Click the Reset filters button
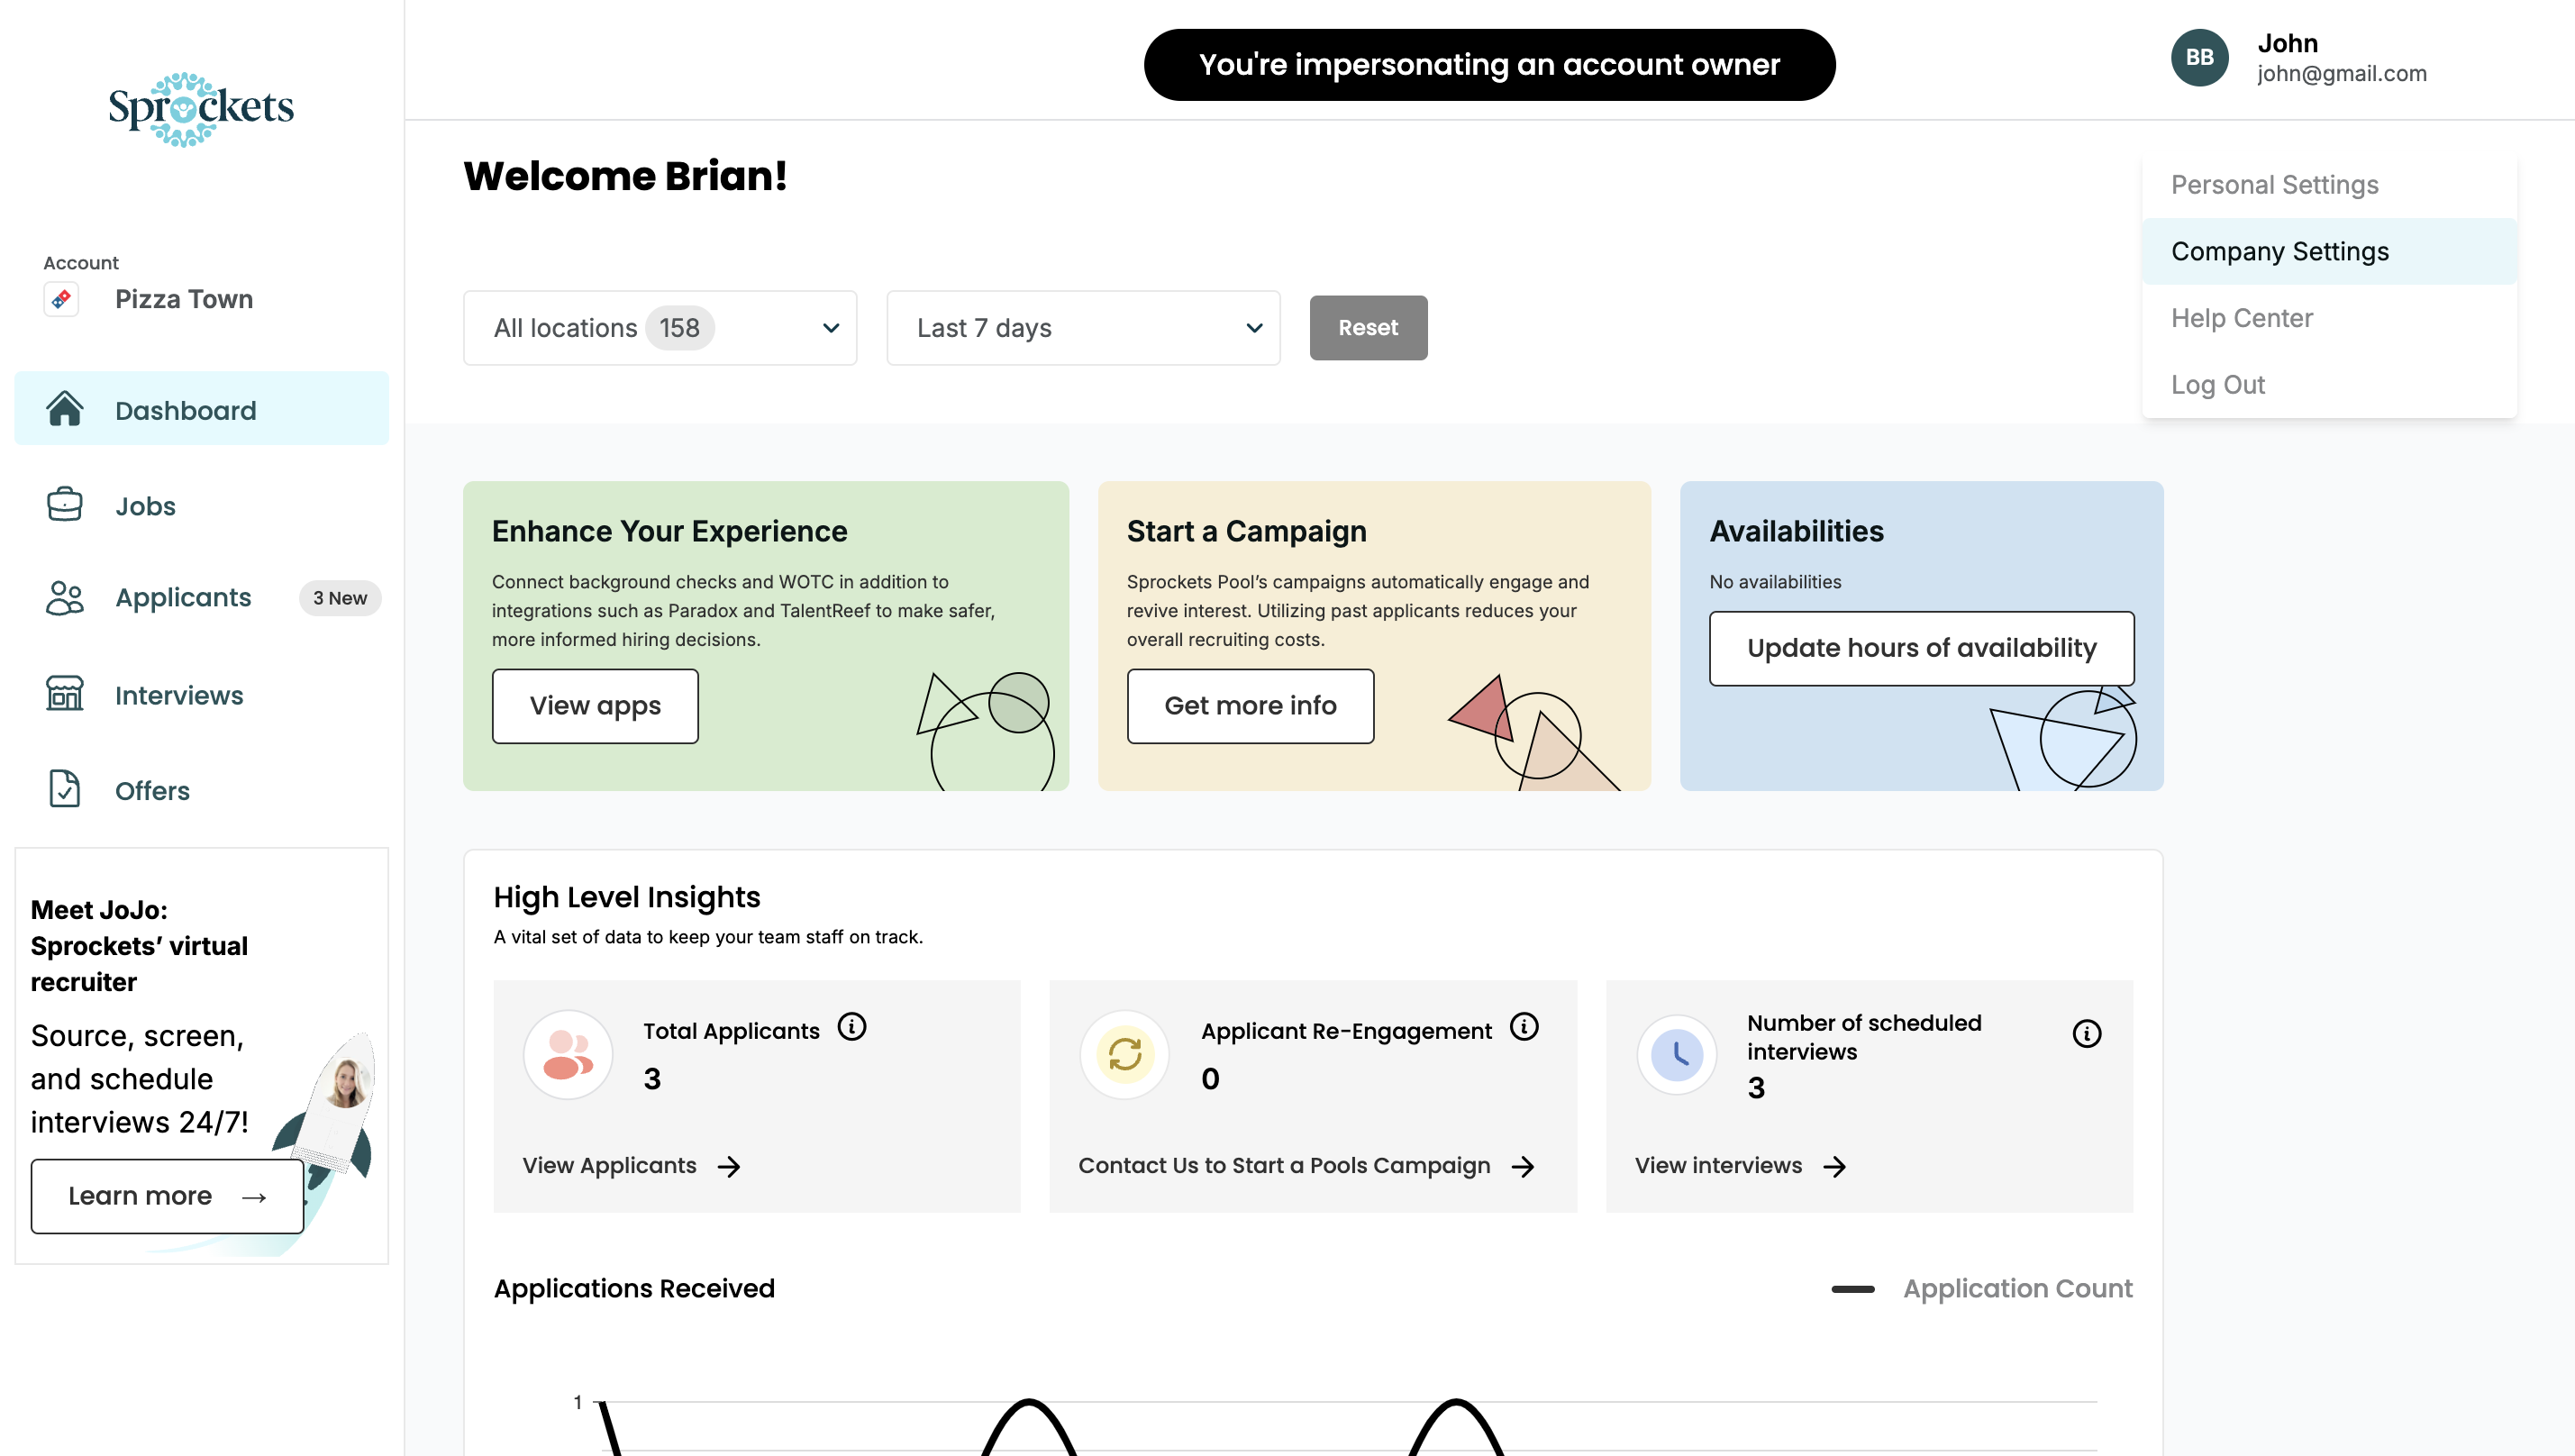 1368,328
